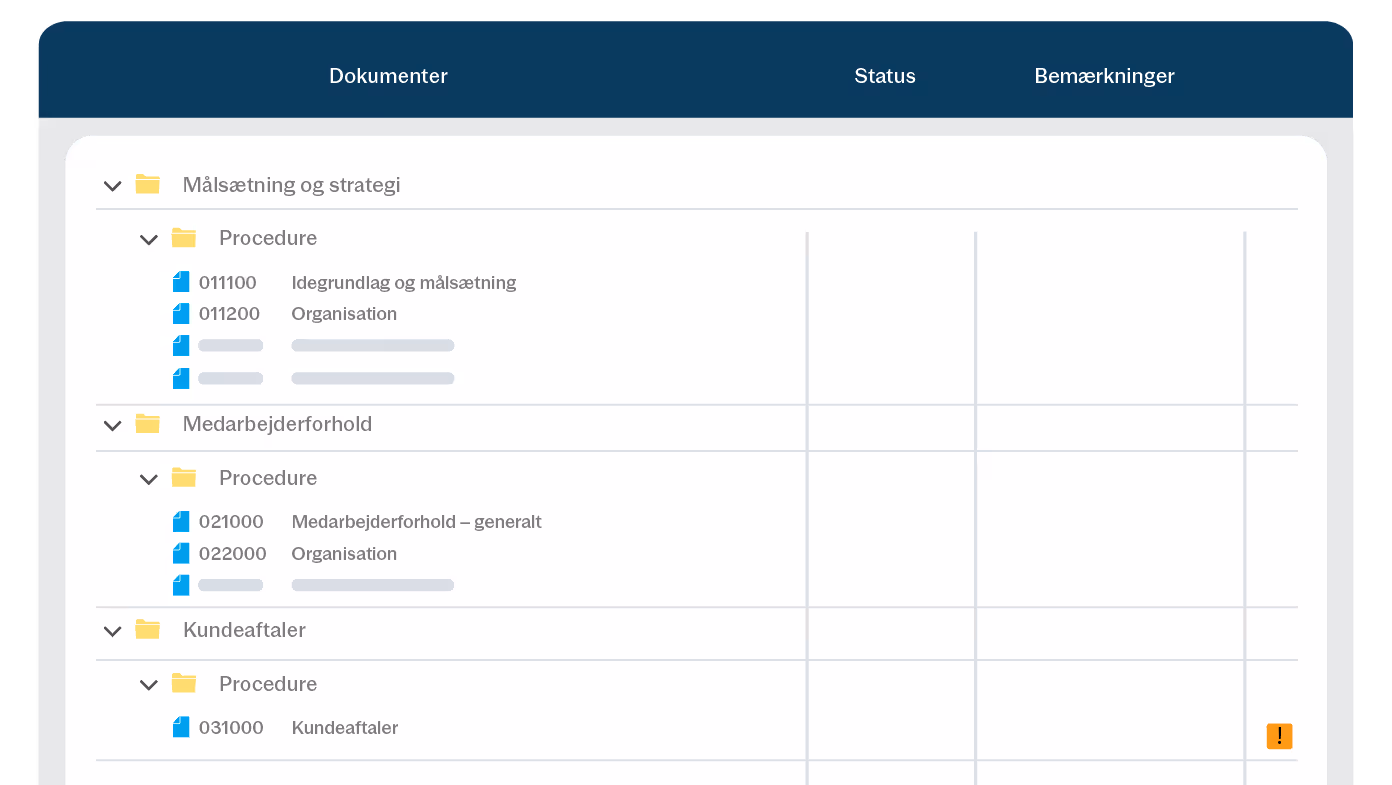Click Procedure folder icon under Medarbejderforhold
Image resolution: width=1392 pixels, height=785 pixels.
point(184,477)
